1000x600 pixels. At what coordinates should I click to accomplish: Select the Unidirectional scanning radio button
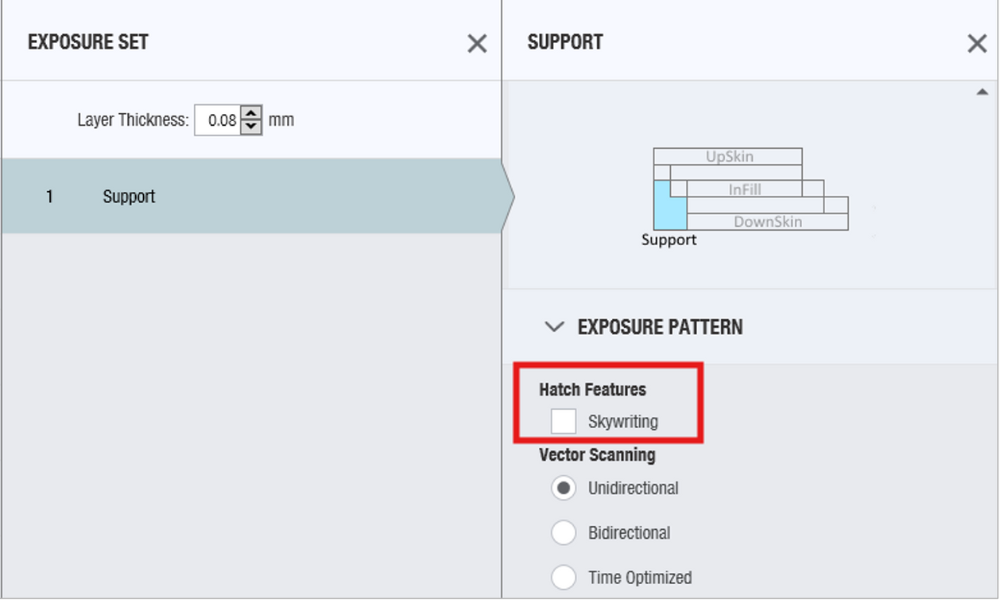pyautogui.click(x=563, y=488)
